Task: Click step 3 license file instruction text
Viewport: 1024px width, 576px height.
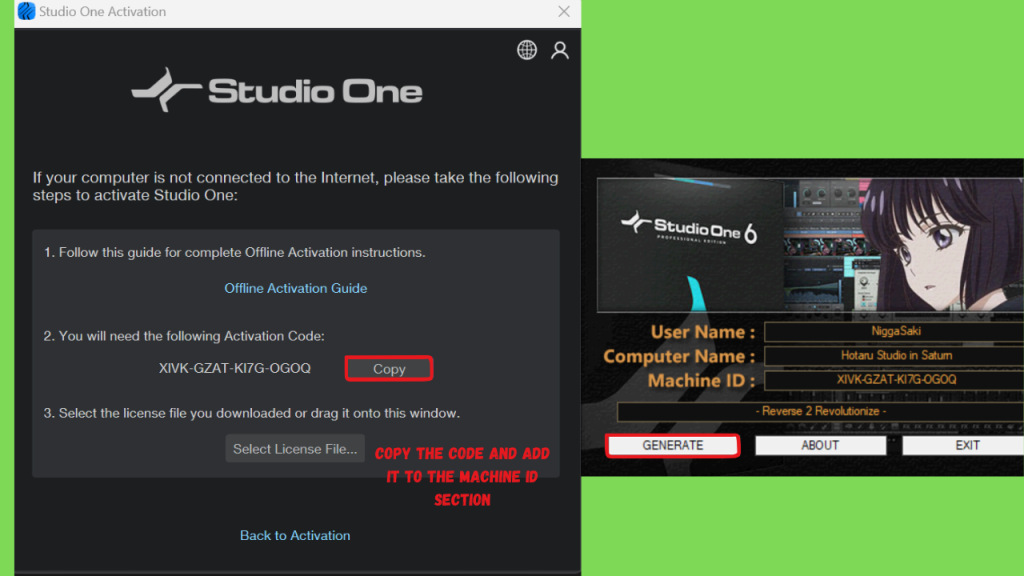Action: 252,413
